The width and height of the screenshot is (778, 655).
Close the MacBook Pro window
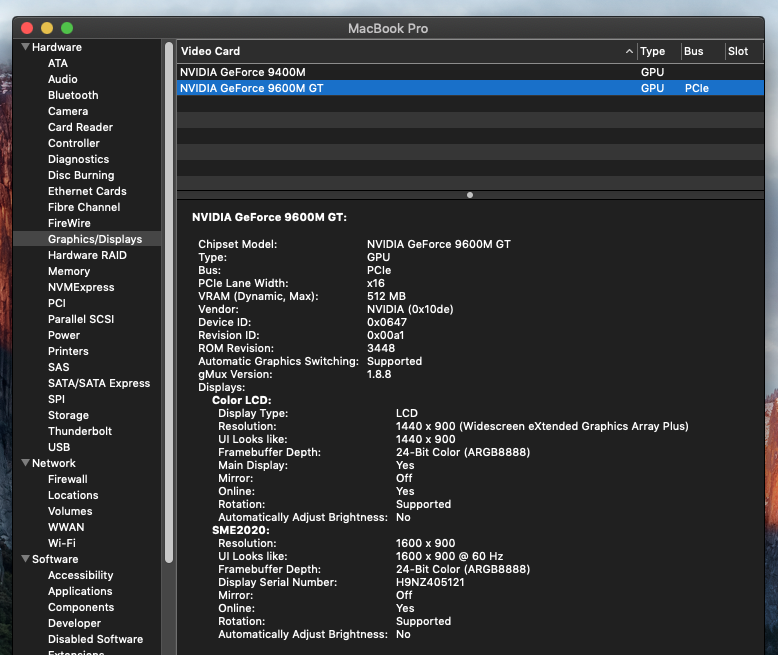27,28
